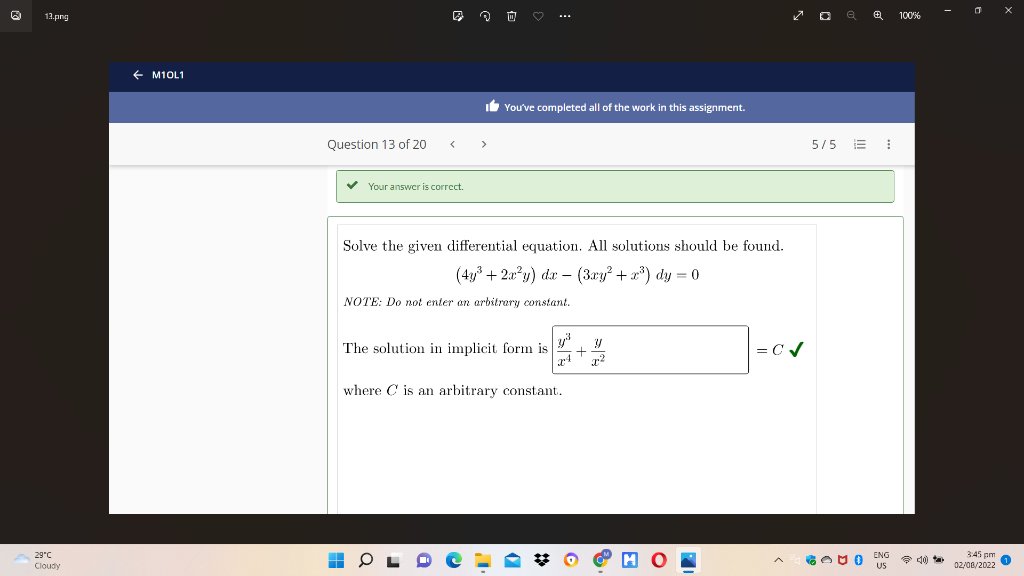1024x576 pixels.
Task: Open the vertical three-dots question menu
Action: [888, 144]
